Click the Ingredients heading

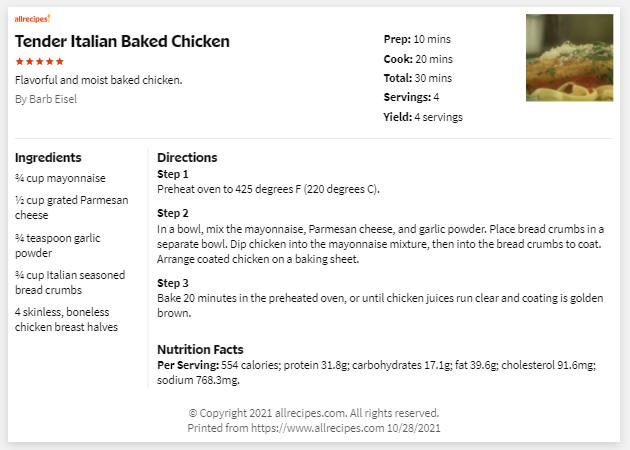pyautogui.click(x=48, y=158)
